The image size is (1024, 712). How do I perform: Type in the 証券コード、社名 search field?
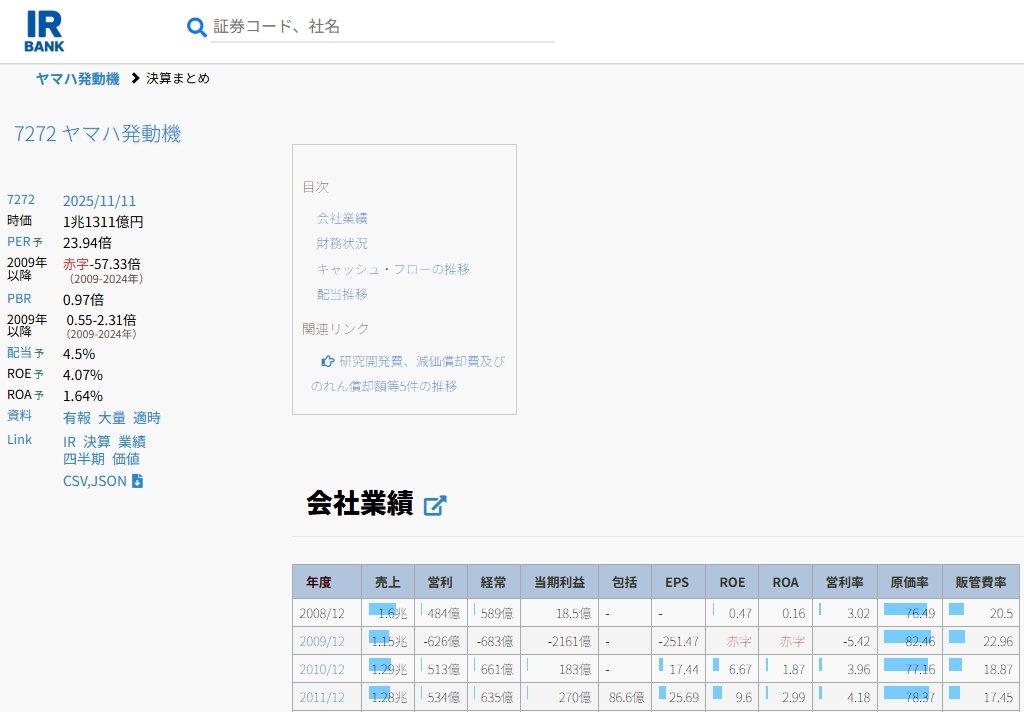tap(382, 27)
